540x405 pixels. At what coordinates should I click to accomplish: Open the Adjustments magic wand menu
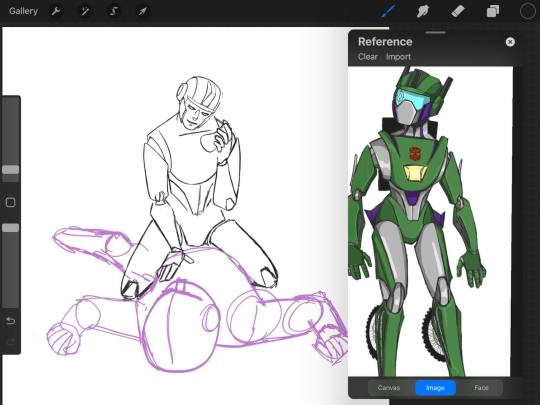pos(85,11)
